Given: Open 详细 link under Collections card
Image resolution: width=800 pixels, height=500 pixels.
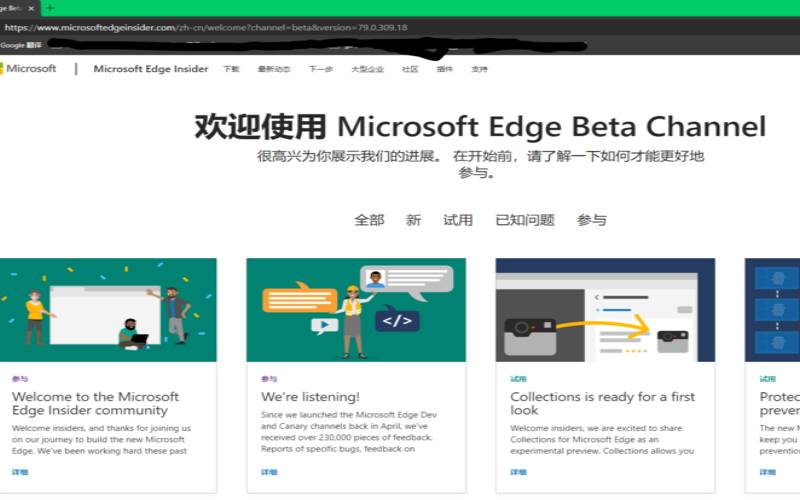Looking at the screenshot, I should tap(518, 472).
